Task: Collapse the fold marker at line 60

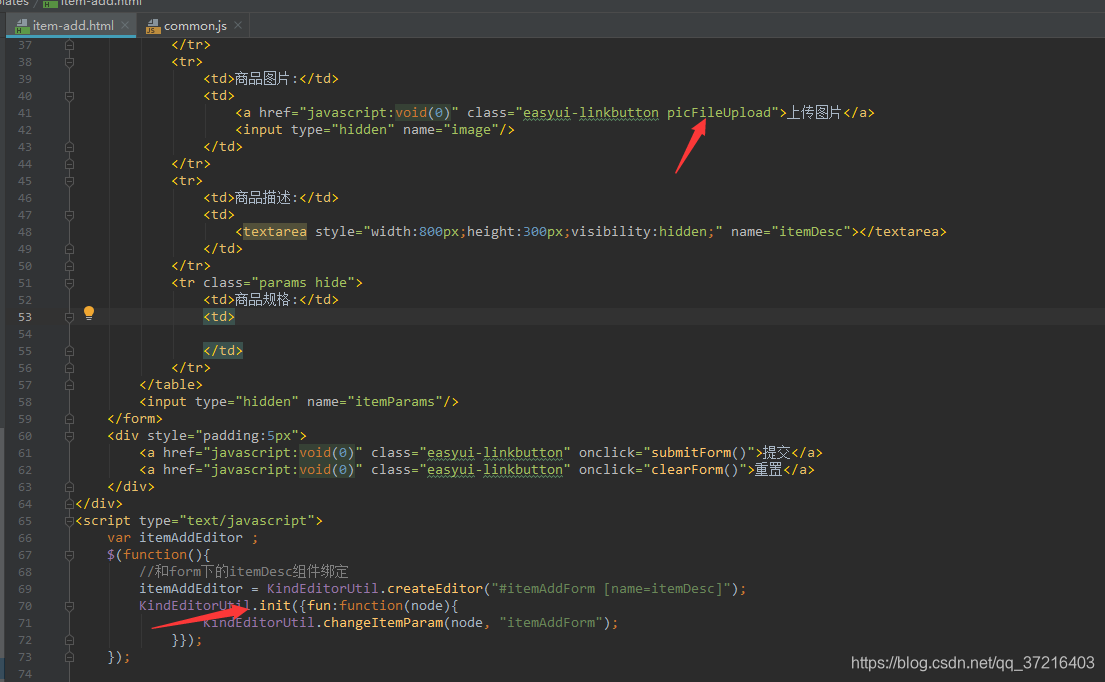Action: click(69, 436)
